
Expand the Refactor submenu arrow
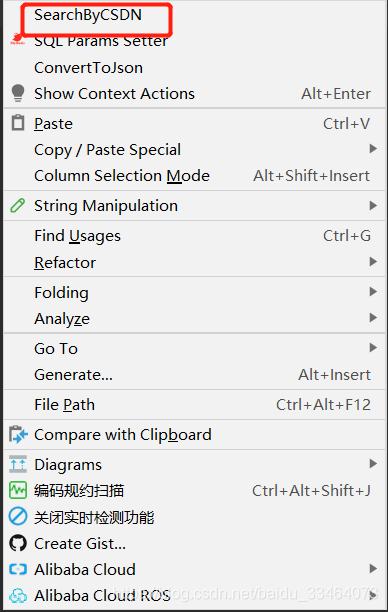tap(373, 262)
